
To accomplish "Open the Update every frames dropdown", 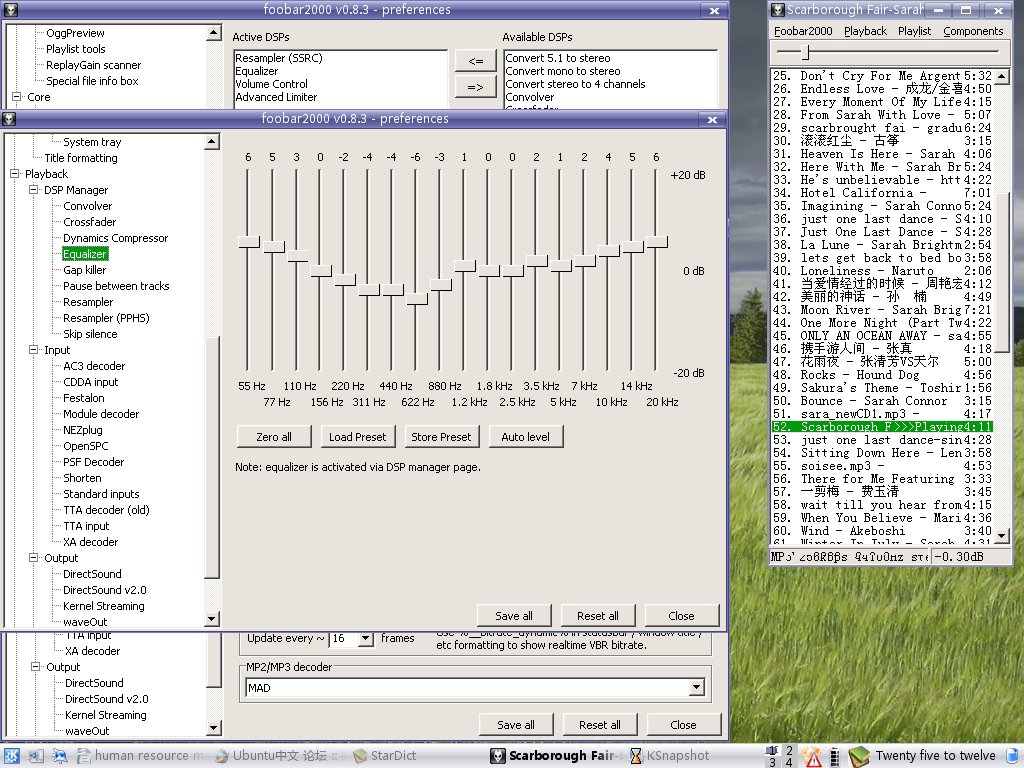I will (366, 639).
